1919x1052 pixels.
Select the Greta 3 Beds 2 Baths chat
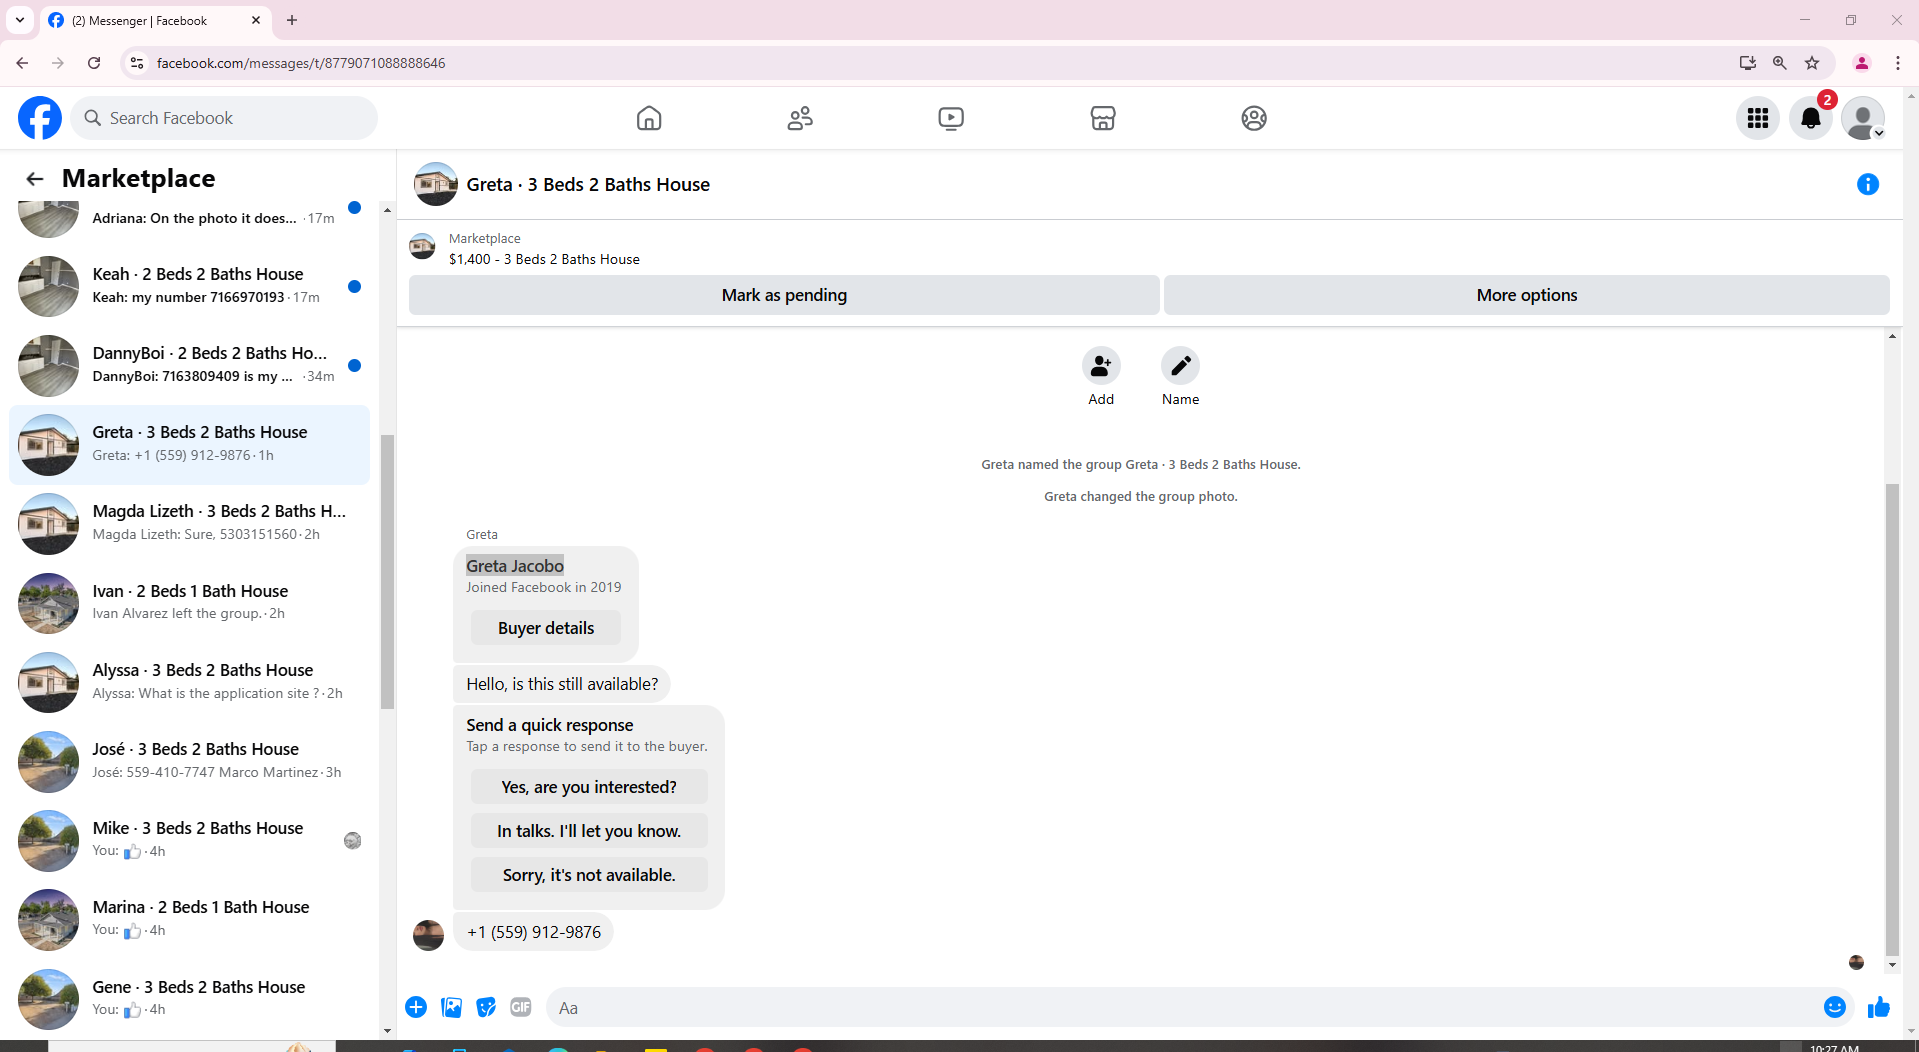tap(190, 444)
